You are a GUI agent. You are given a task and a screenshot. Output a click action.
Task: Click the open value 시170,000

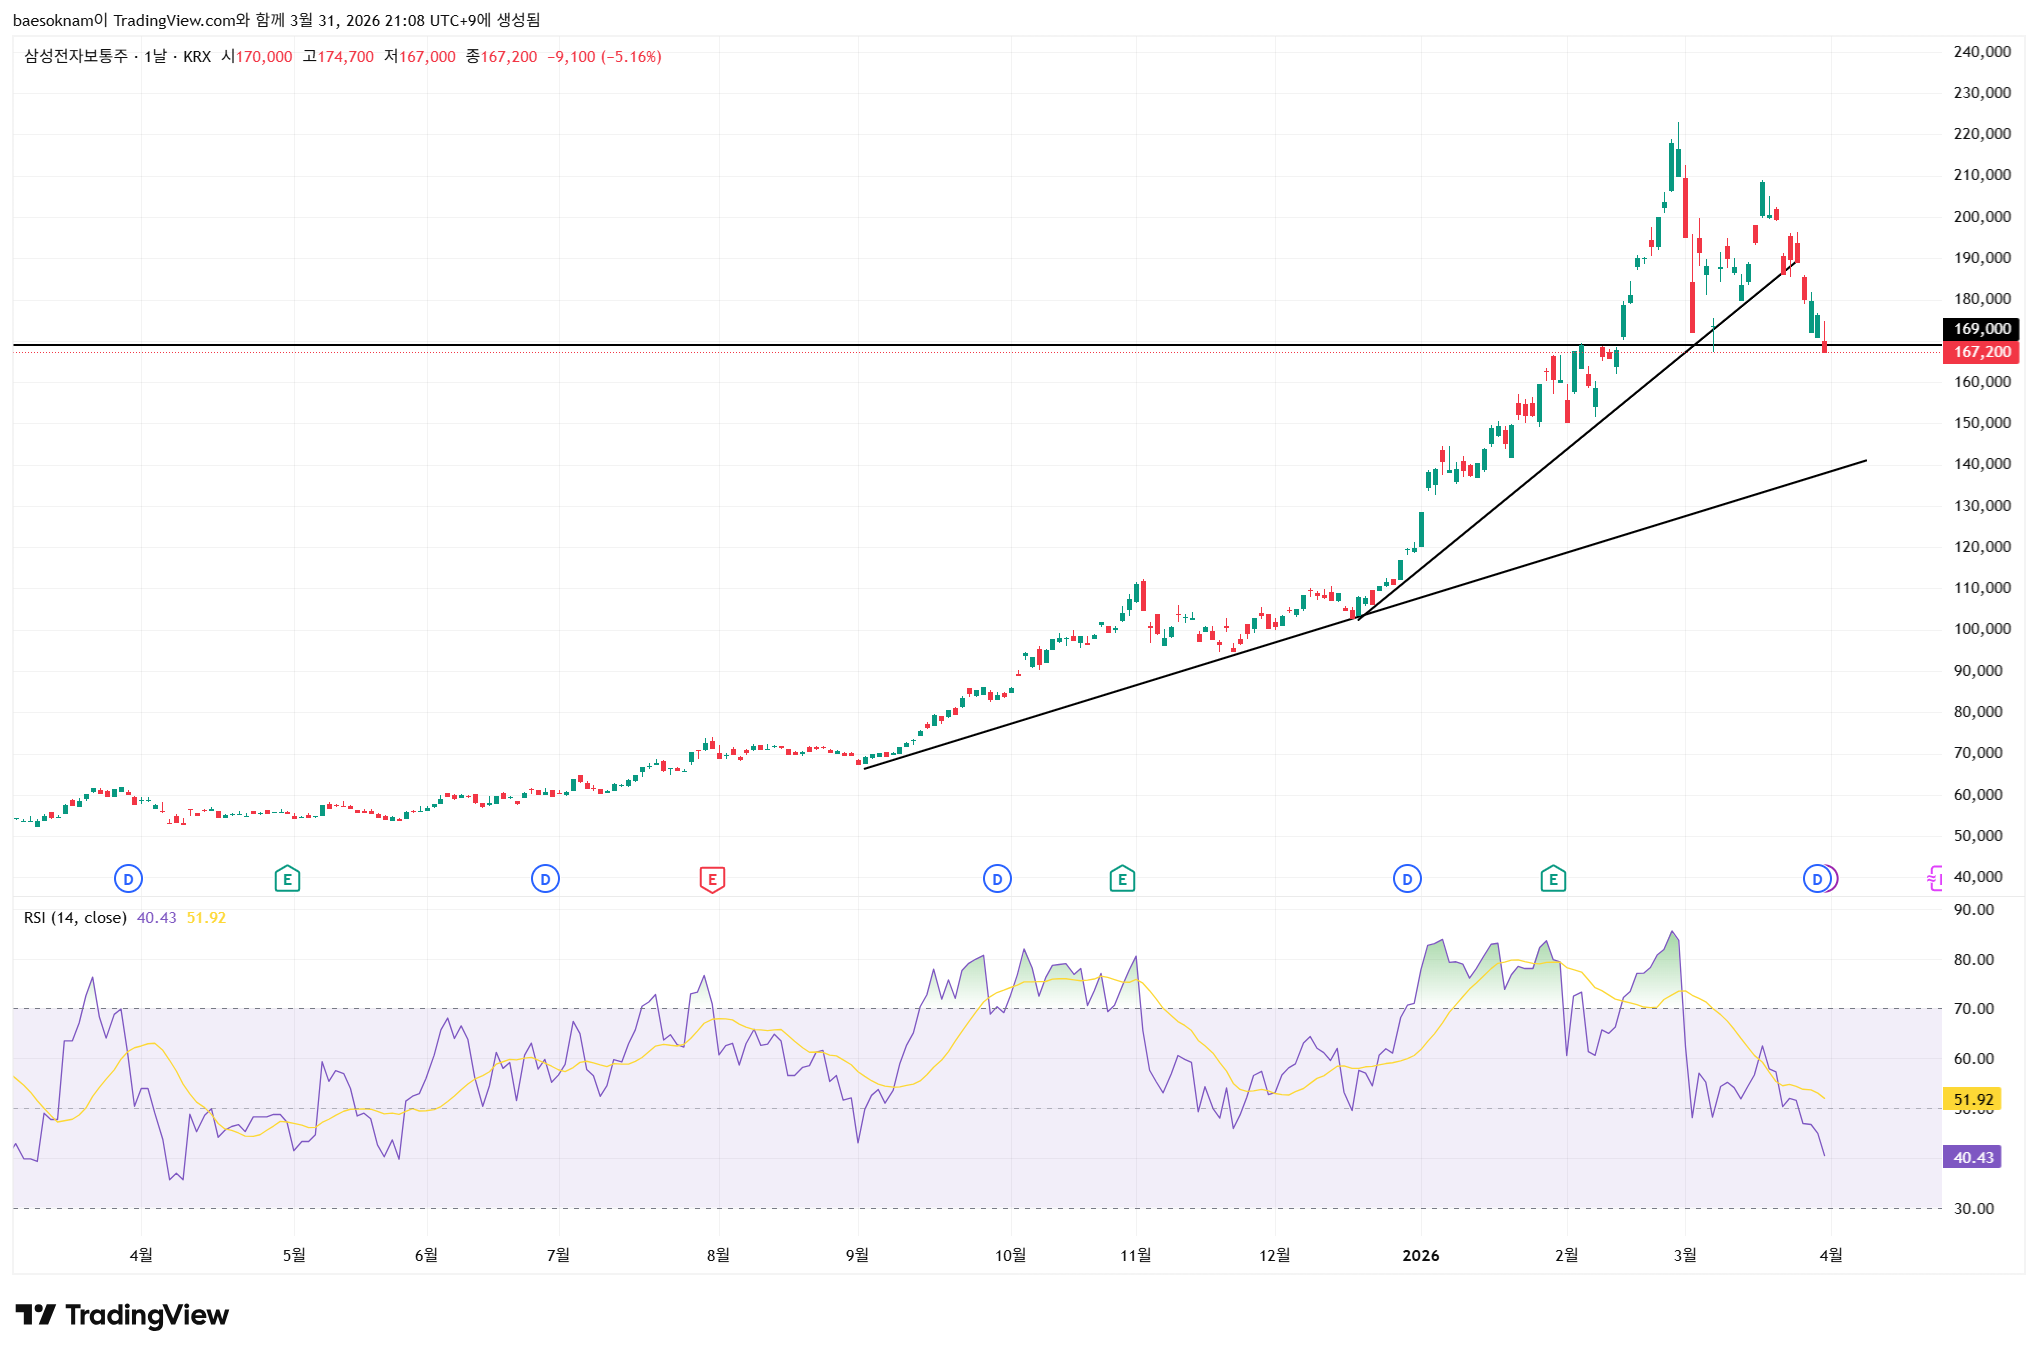[x=257, y=57]
